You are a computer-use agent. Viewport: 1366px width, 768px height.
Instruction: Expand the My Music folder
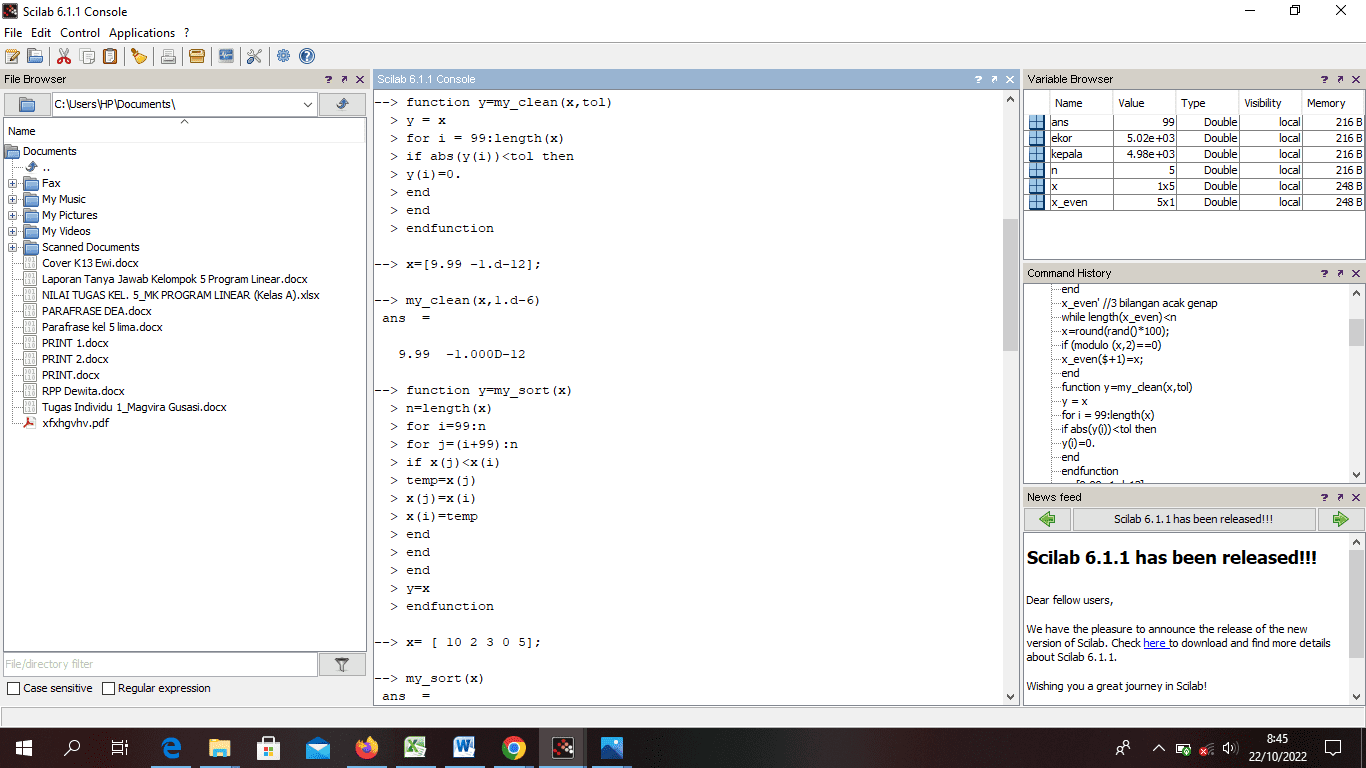pos(12,199)
